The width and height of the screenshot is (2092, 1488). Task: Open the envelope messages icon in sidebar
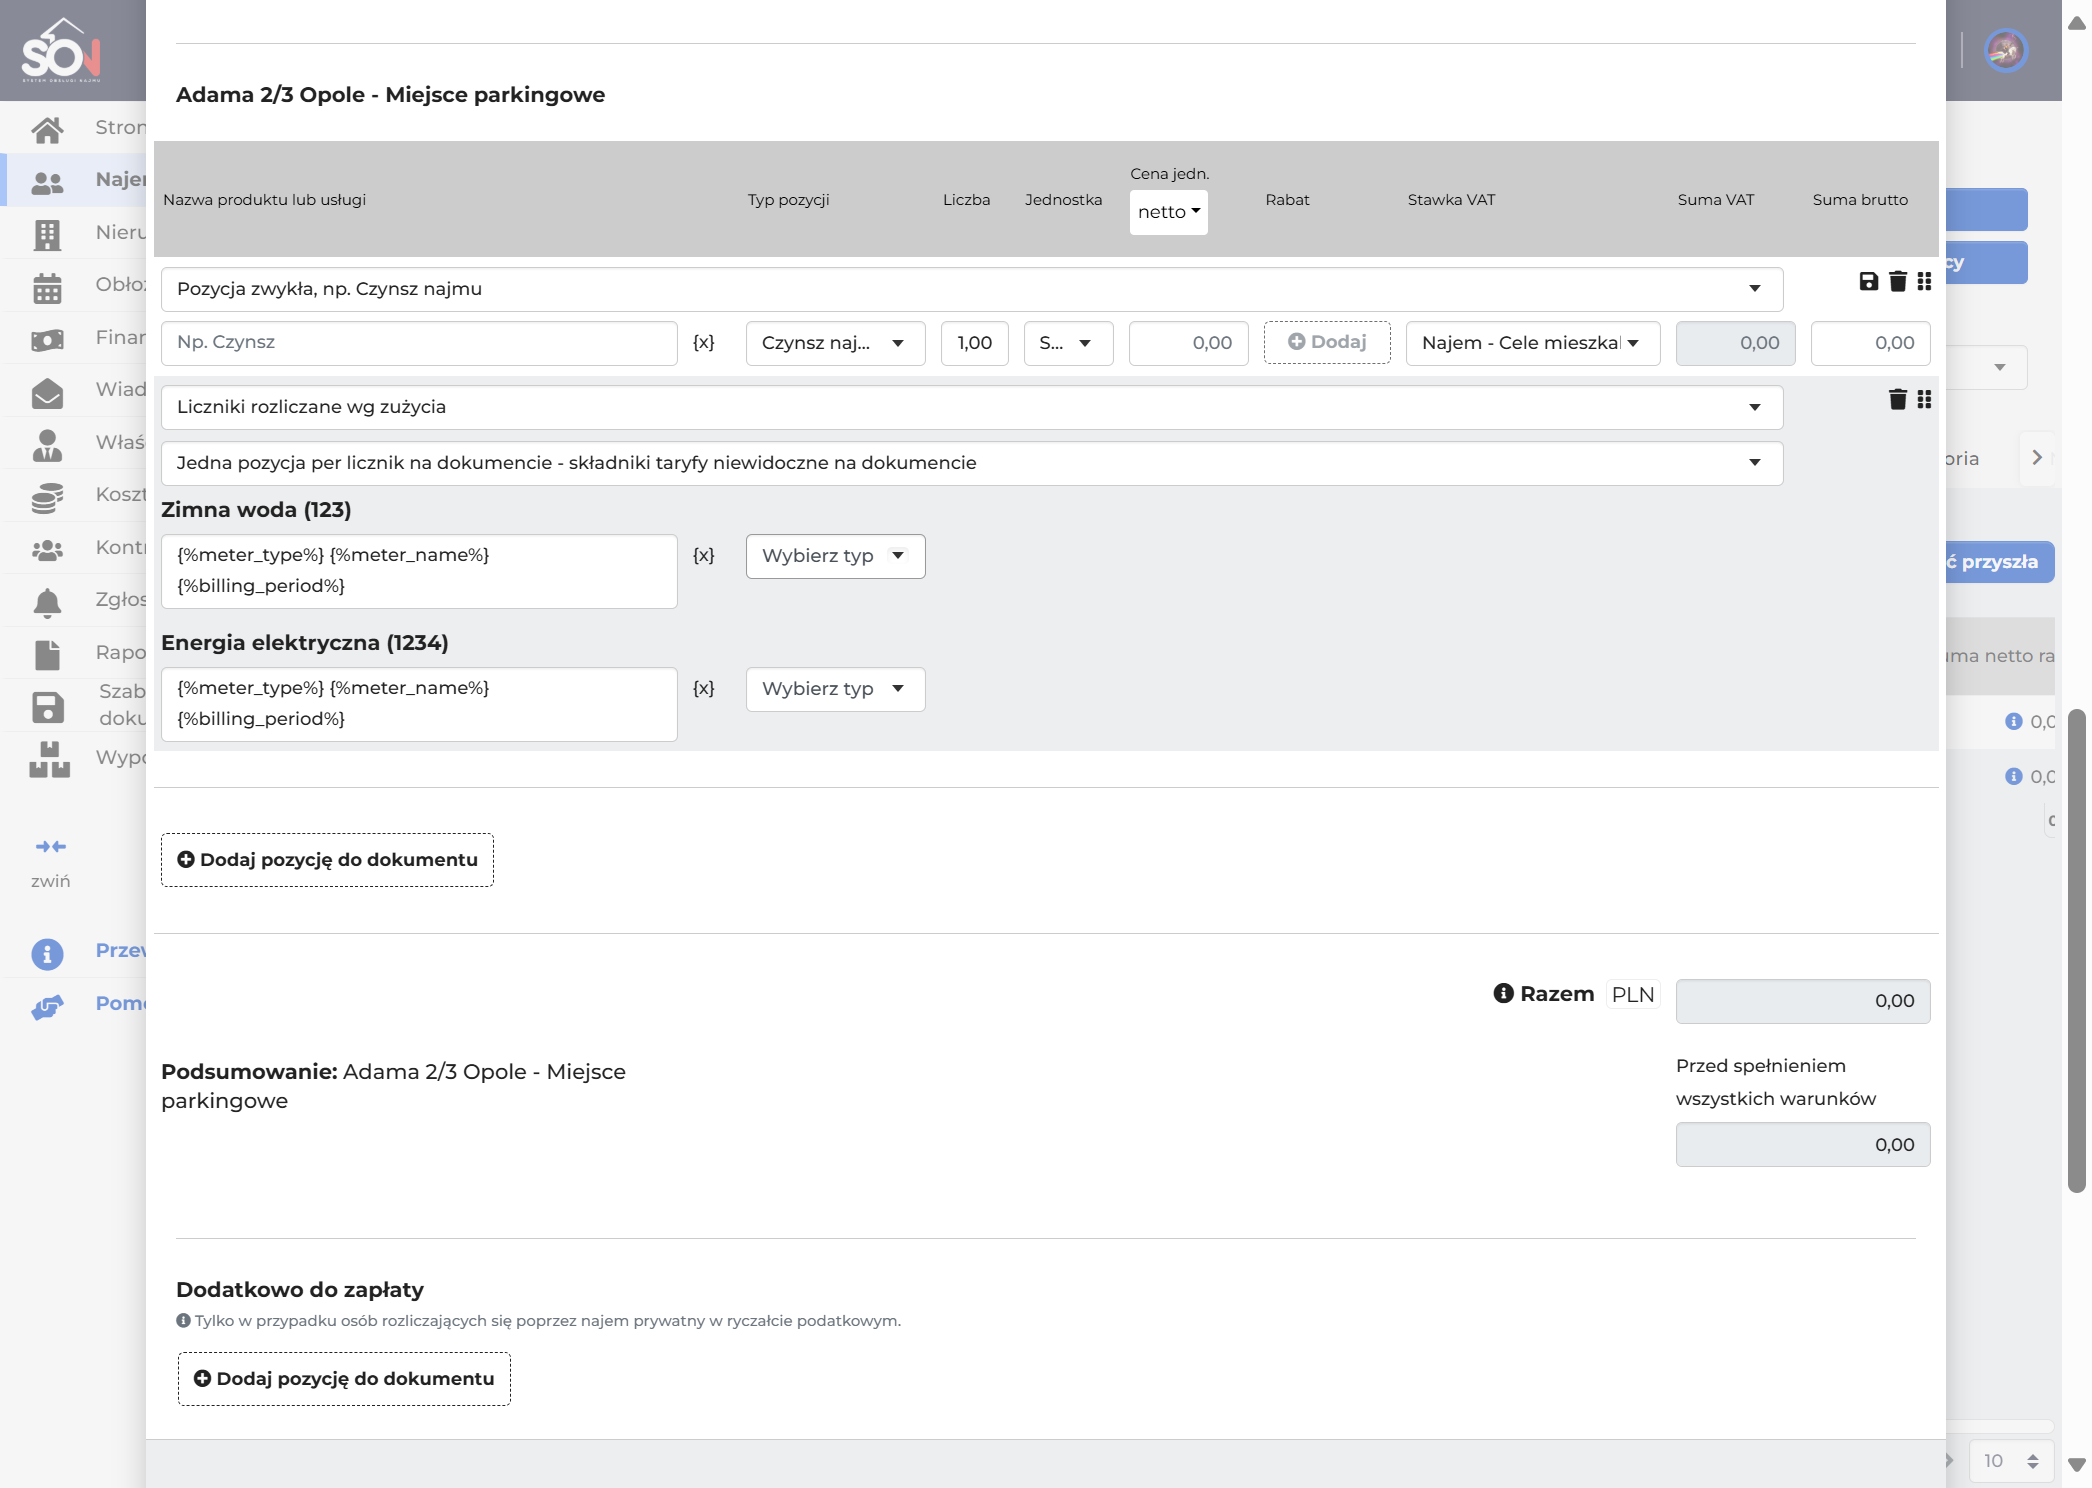pyautogui.click(x=47, y=393)
